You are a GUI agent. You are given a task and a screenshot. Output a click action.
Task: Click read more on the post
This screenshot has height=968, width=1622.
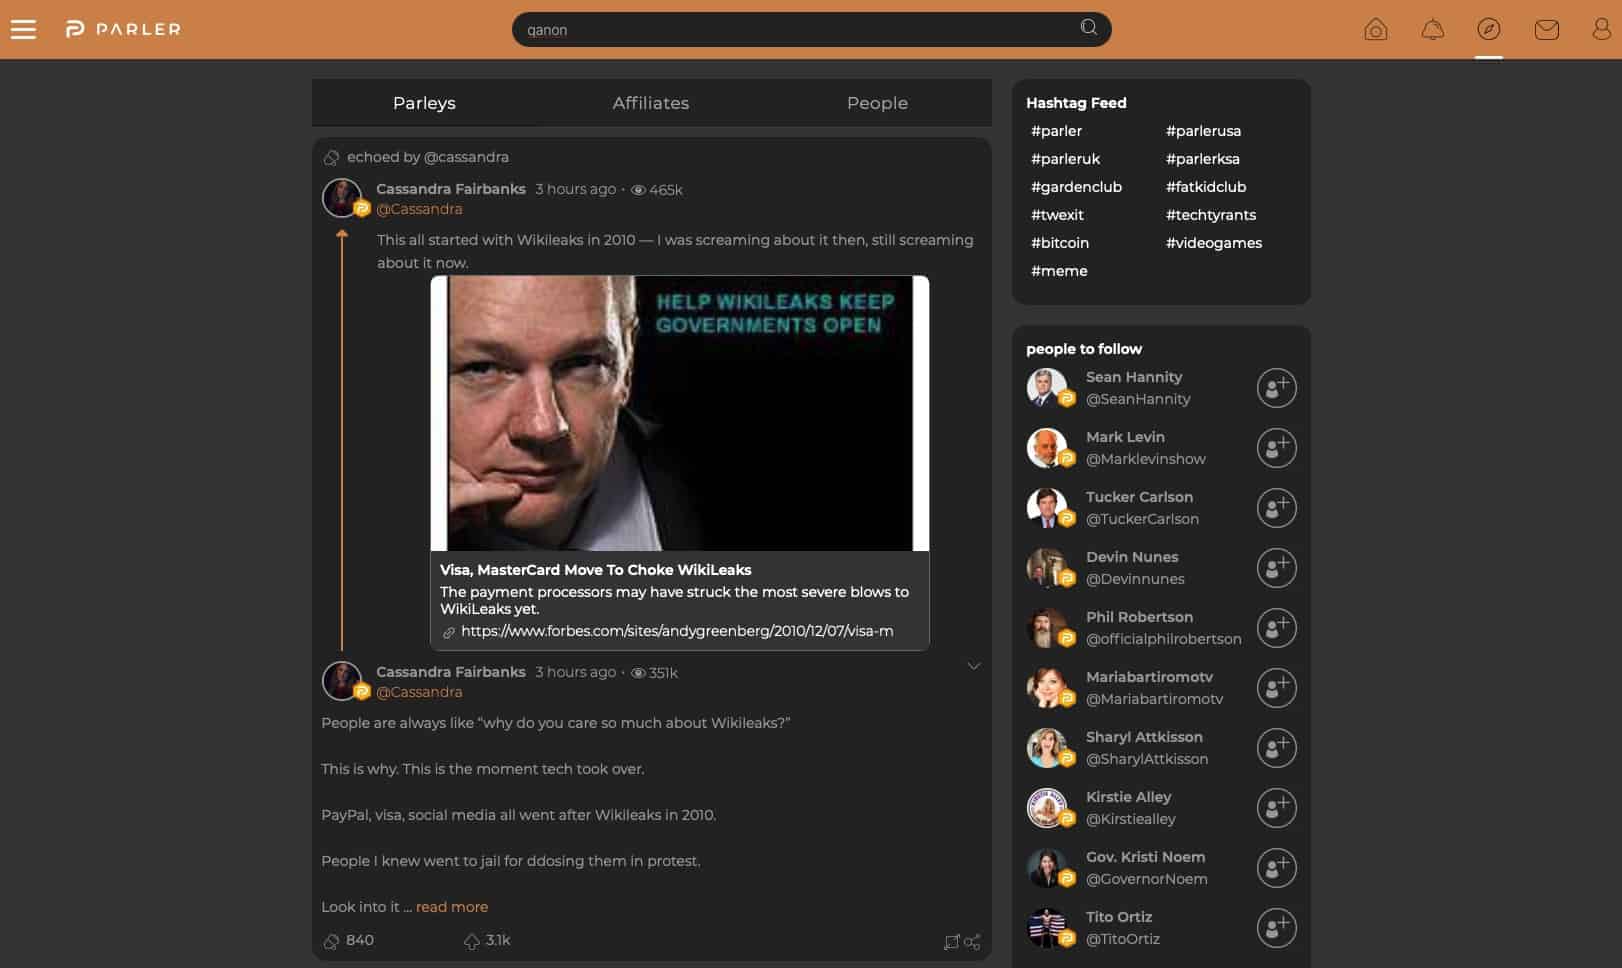[x=452, y=907]
